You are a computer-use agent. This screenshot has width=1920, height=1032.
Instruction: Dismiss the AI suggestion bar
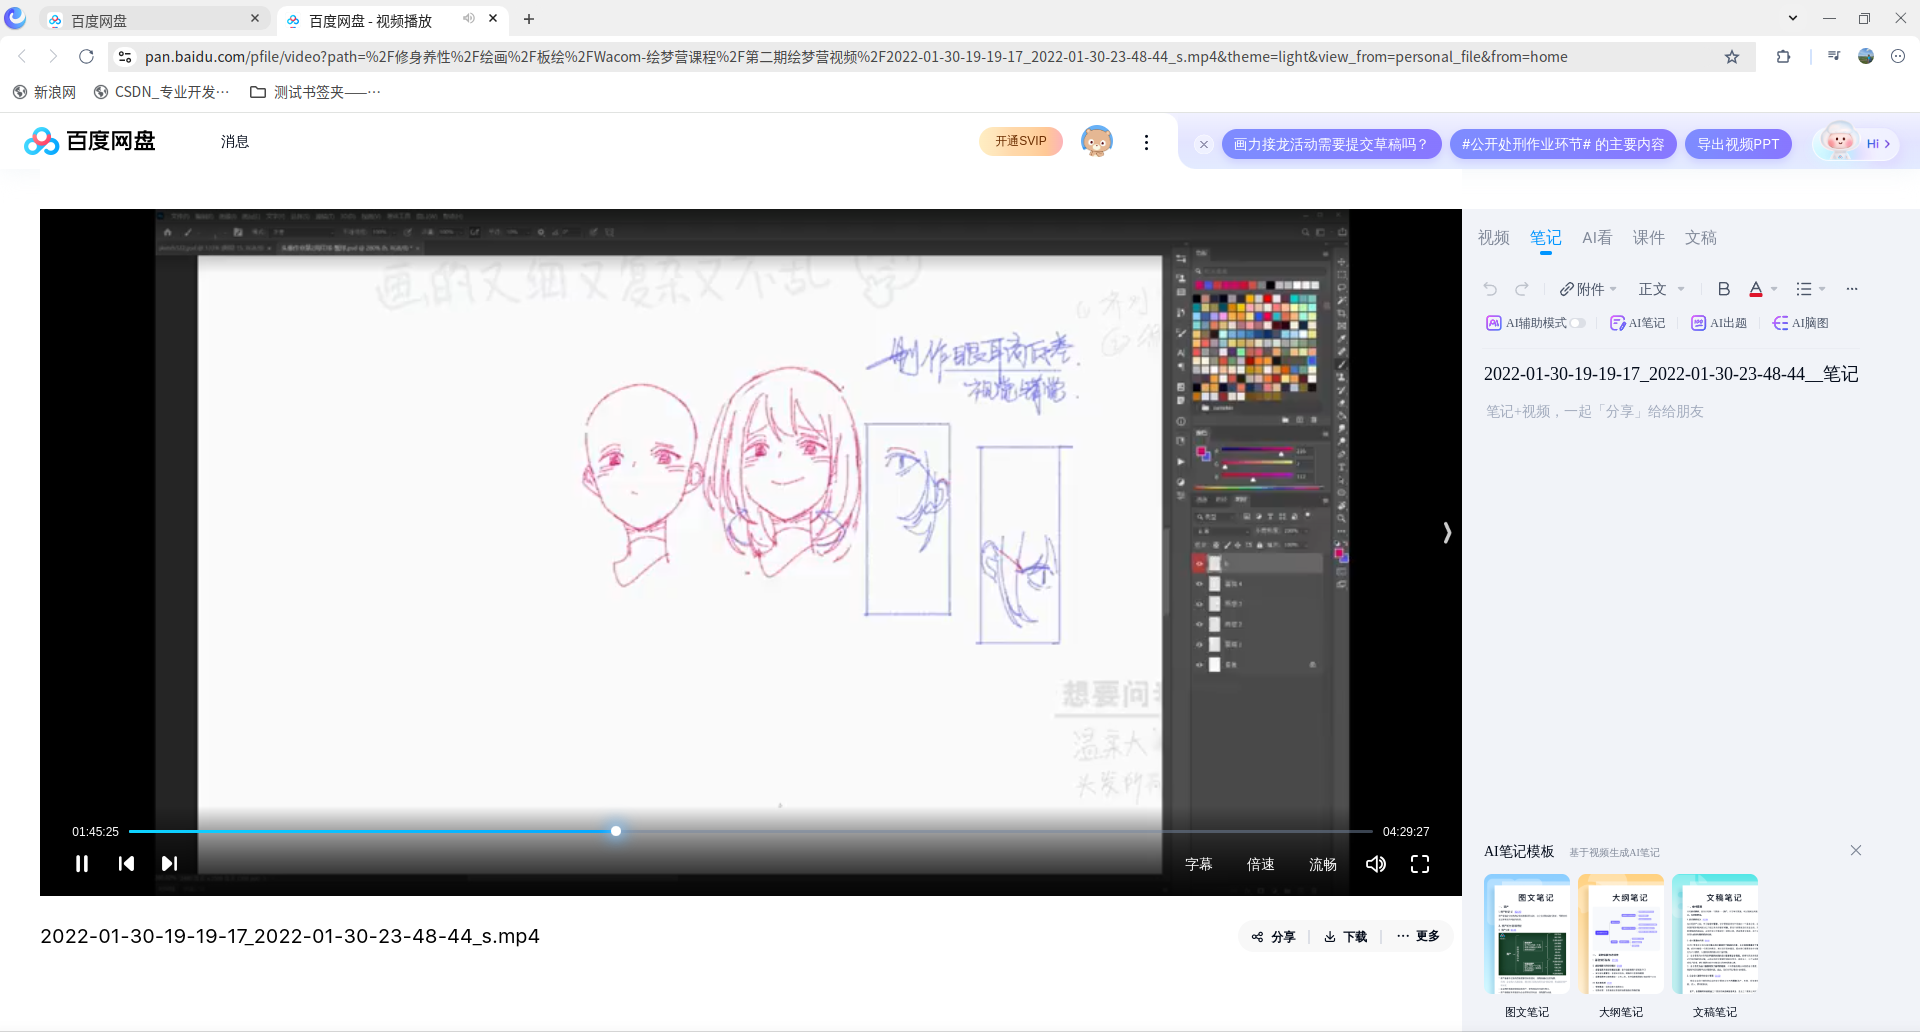tap(1204, 145)
